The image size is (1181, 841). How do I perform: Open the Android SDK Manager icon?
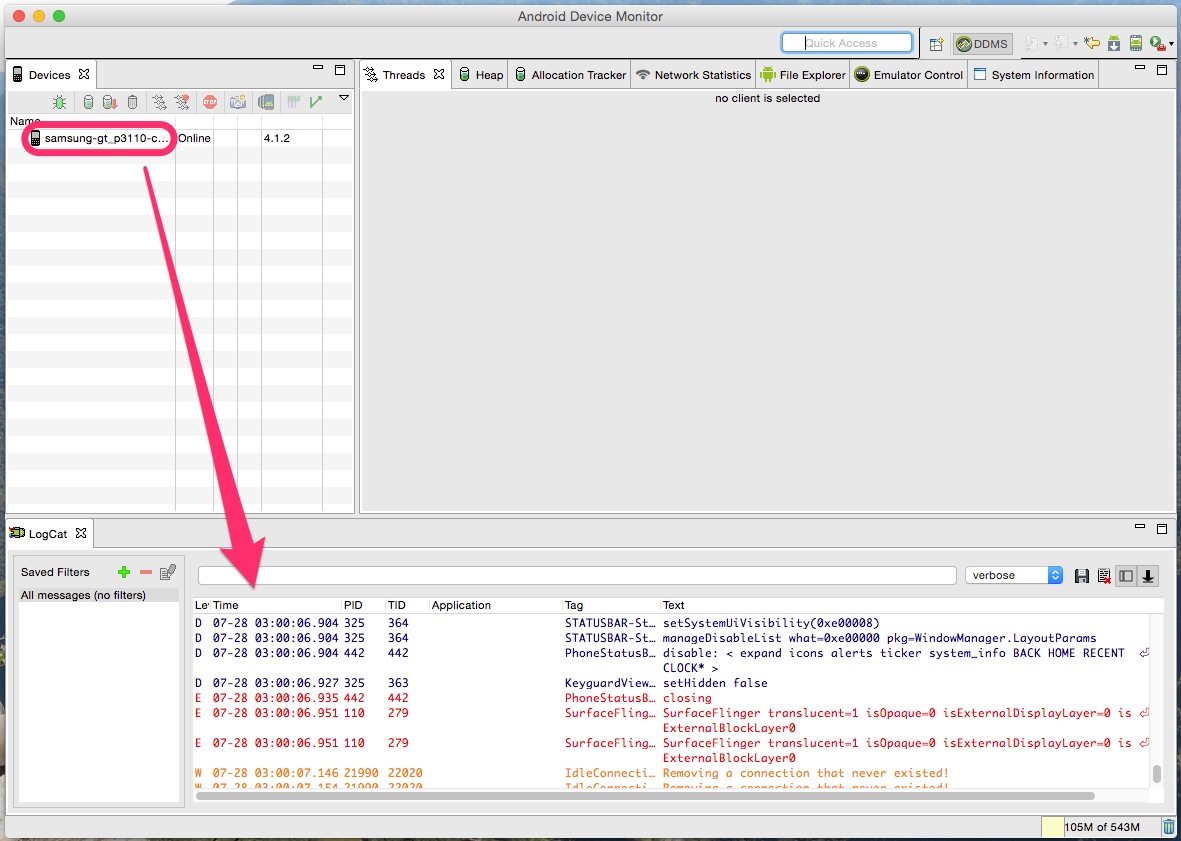click(x=1114, y=44)
